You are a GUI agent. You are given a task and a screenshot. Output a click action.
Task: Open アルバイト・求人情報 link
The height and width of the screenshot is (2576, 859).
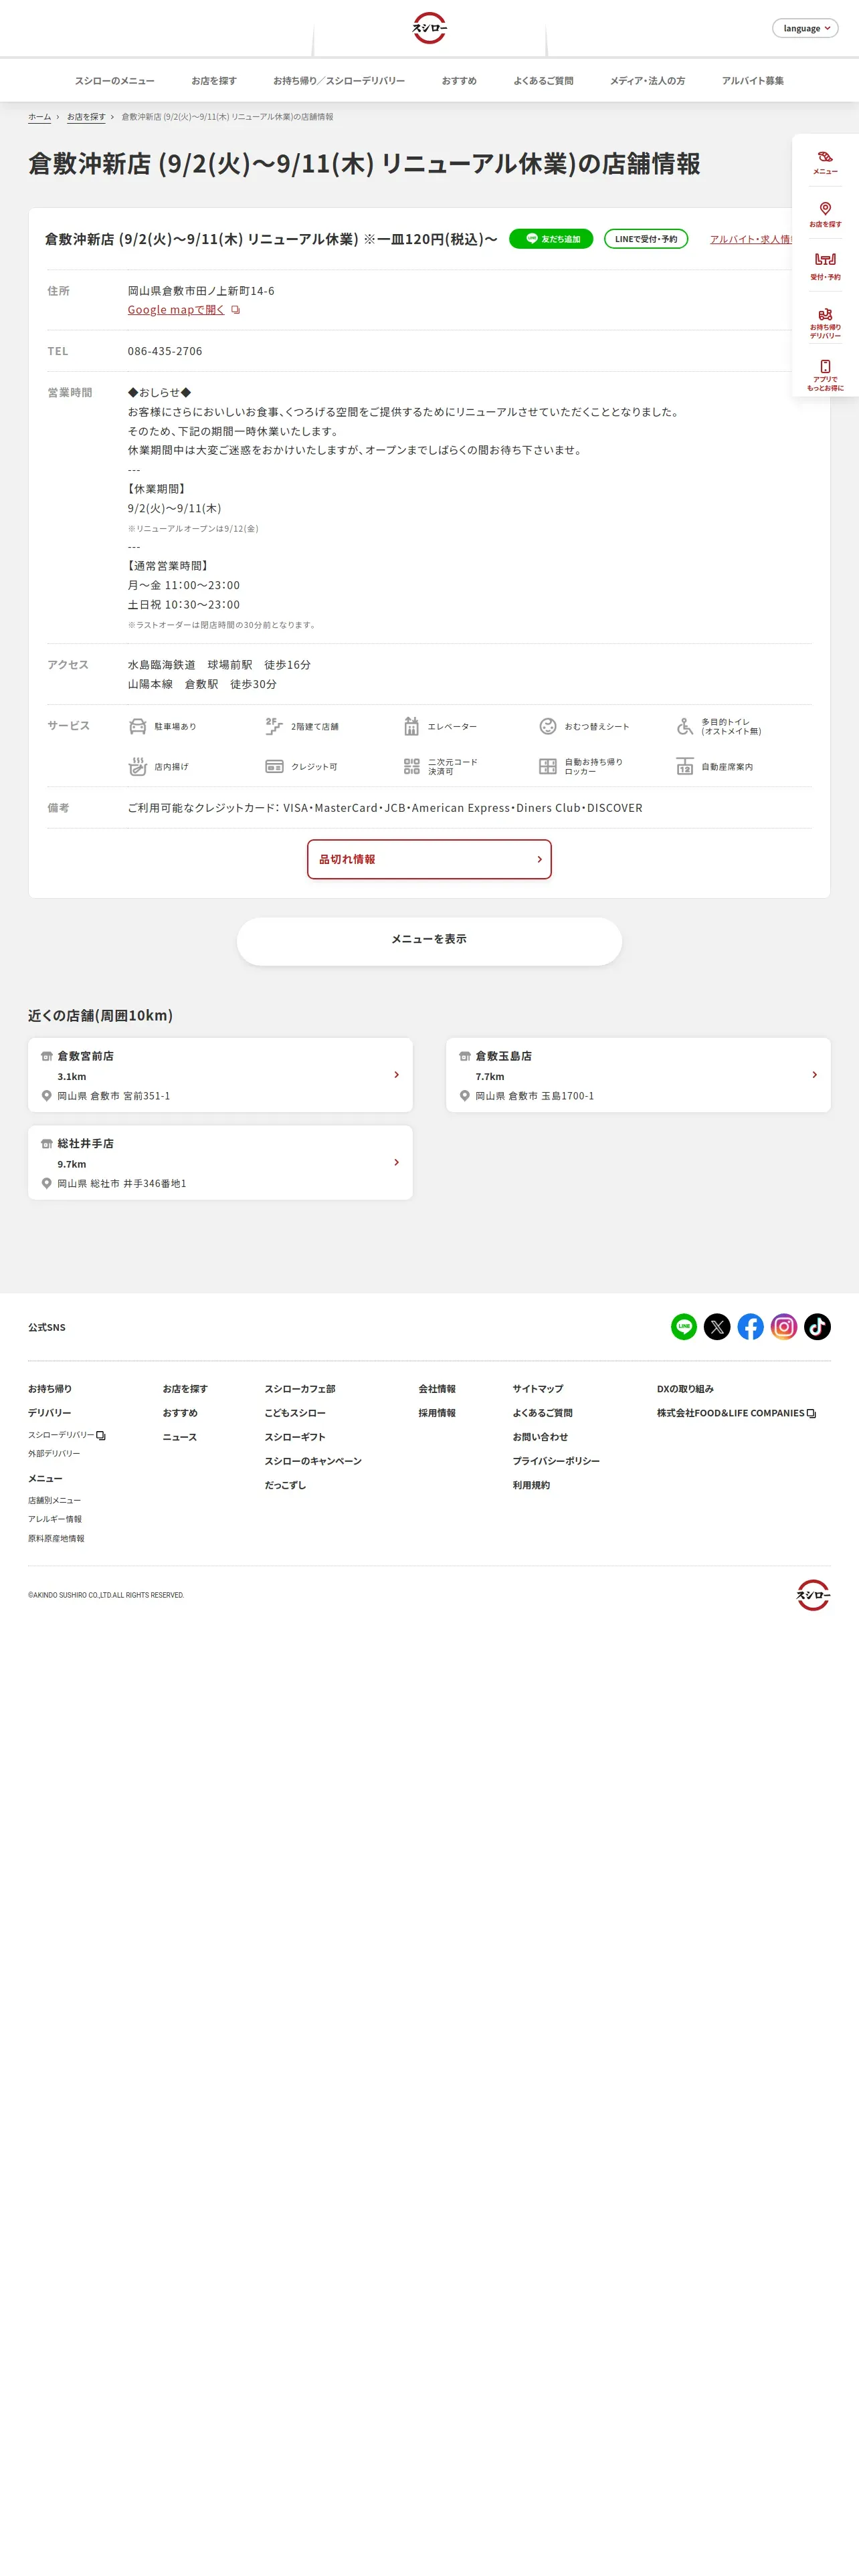(x=750, y=239)
